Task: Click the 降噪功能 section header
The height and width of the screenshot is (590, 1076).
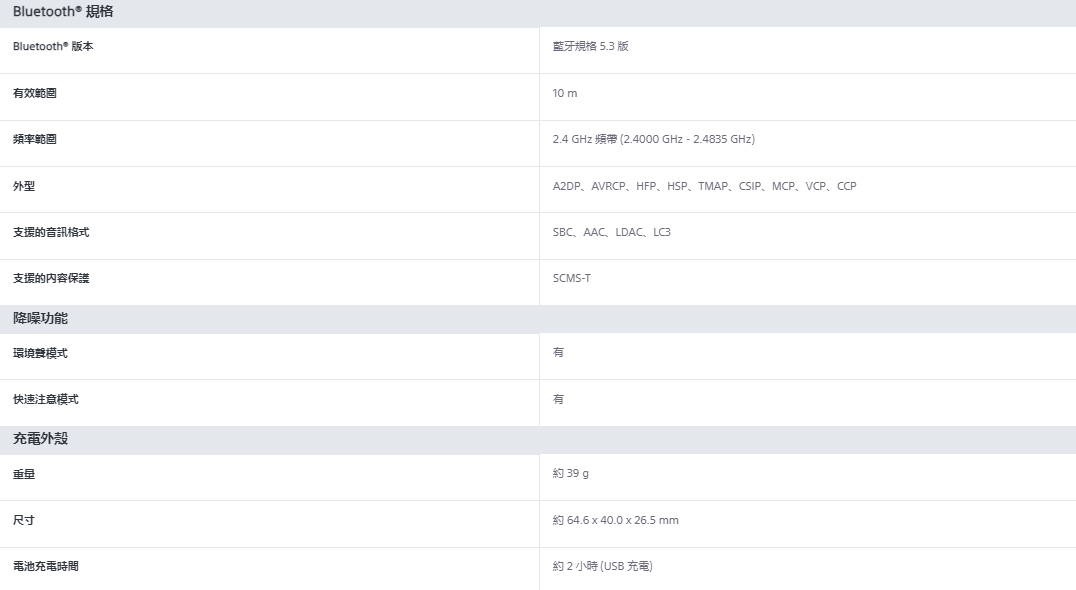Action: point(40,319)
